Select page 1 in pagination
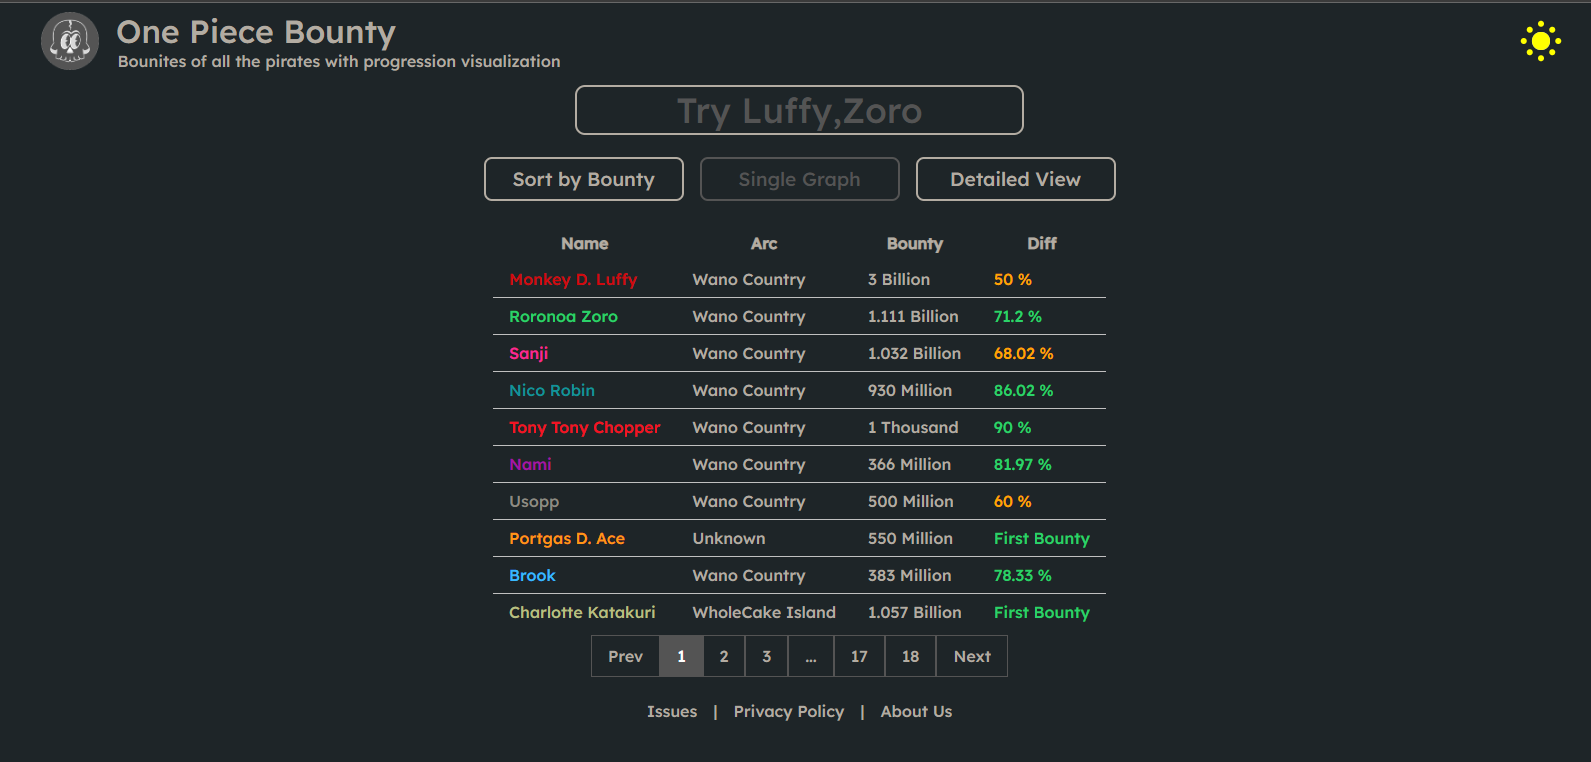 pos(681,656)
